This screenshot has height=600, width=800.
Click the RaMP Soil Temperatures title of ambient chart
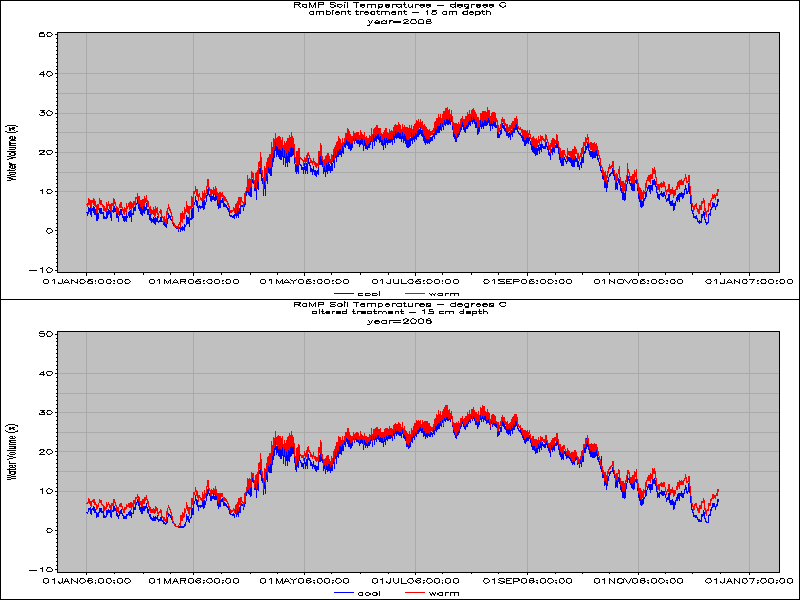click(x=399, y=5)
